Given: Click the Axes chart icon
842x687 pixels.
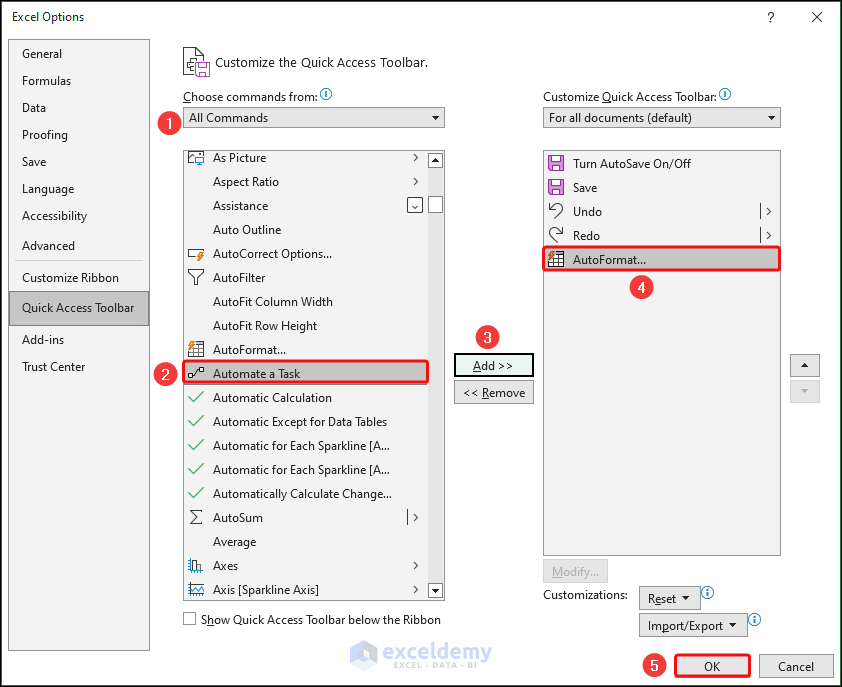Looking at the screenshot, I should coord(196,566).
